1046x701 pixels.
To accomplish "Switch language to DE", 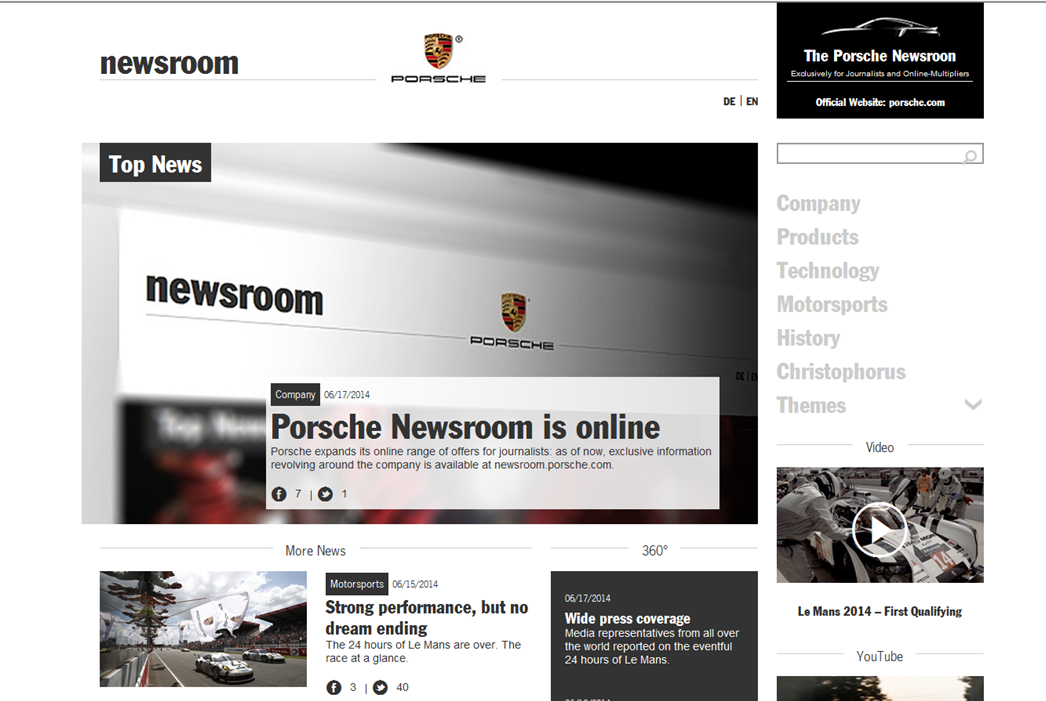I will click(729, 102).
